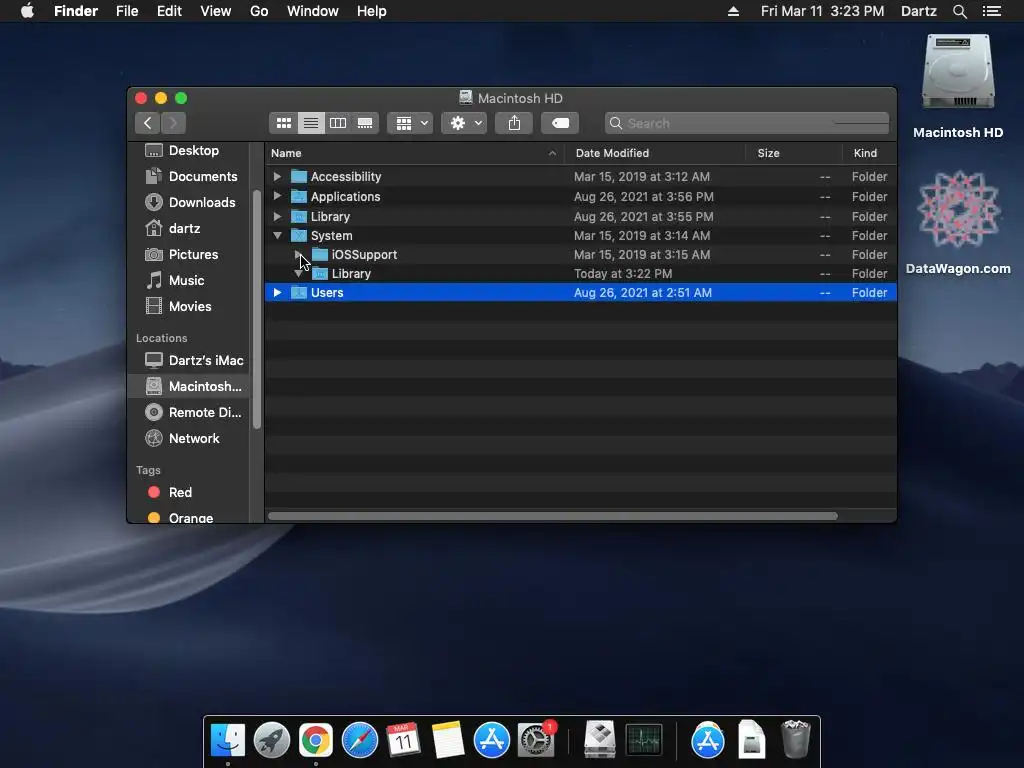Screen dimensions: 1024x768
Task: Expand the Users folder
Action: pos(277,293)
